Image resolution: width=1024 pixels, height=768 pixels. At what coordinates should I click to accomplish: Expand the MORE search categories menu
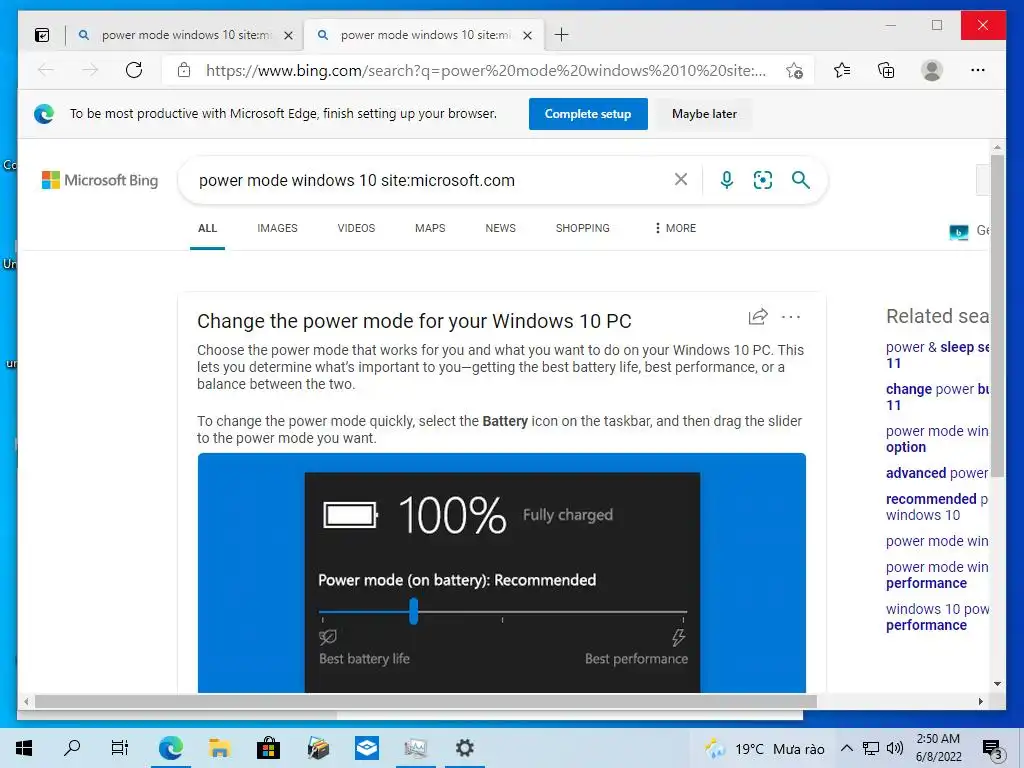pos(675,228)
